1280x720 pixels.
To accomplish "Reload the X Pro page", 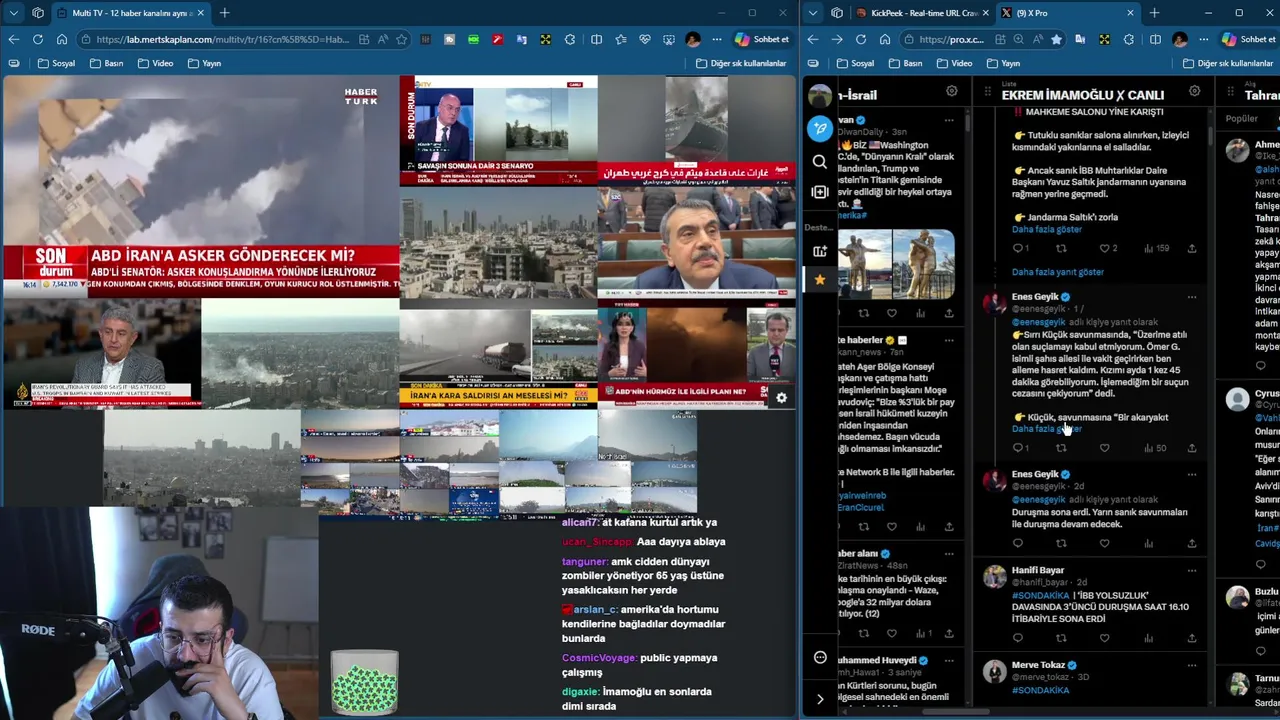I will click(860, 39).
